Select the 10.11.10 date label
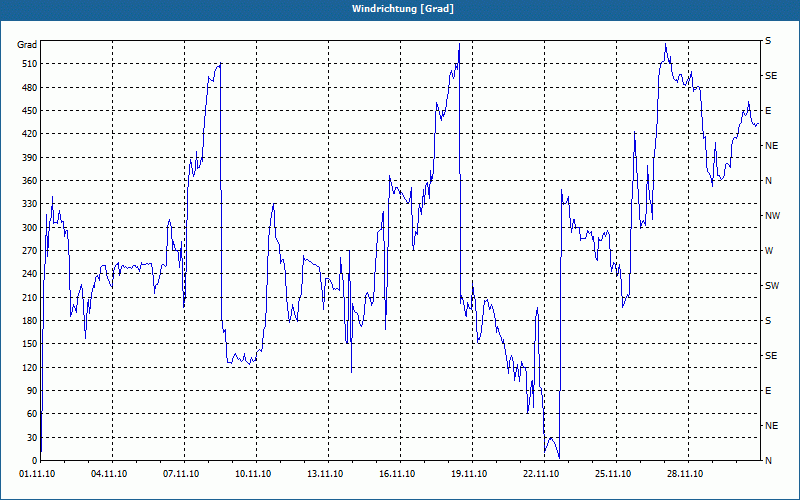Screen dimensions: 800x500 pos(253,474)
